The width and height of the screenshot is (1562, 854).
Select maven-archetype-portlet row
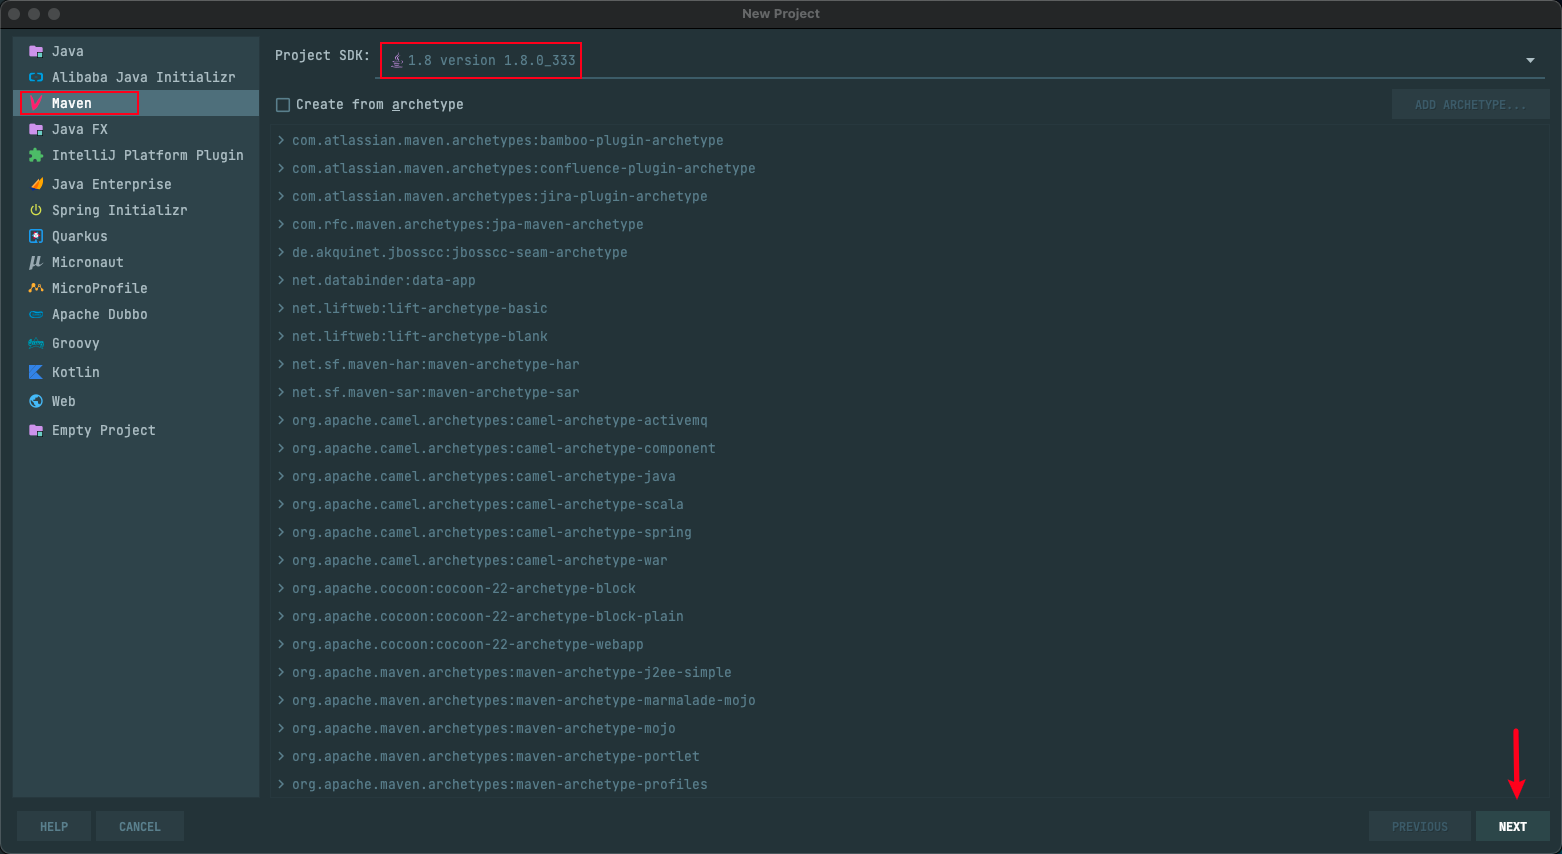pos(910,756)
